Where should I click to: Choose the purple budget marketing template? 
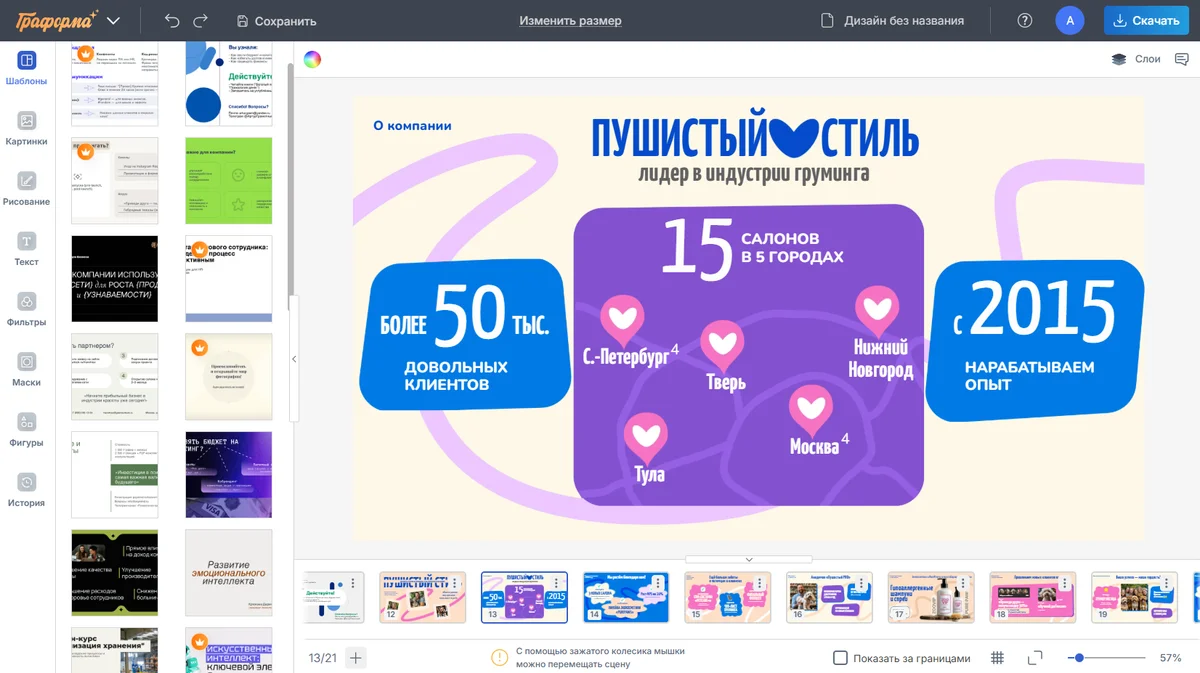(229, 474)
